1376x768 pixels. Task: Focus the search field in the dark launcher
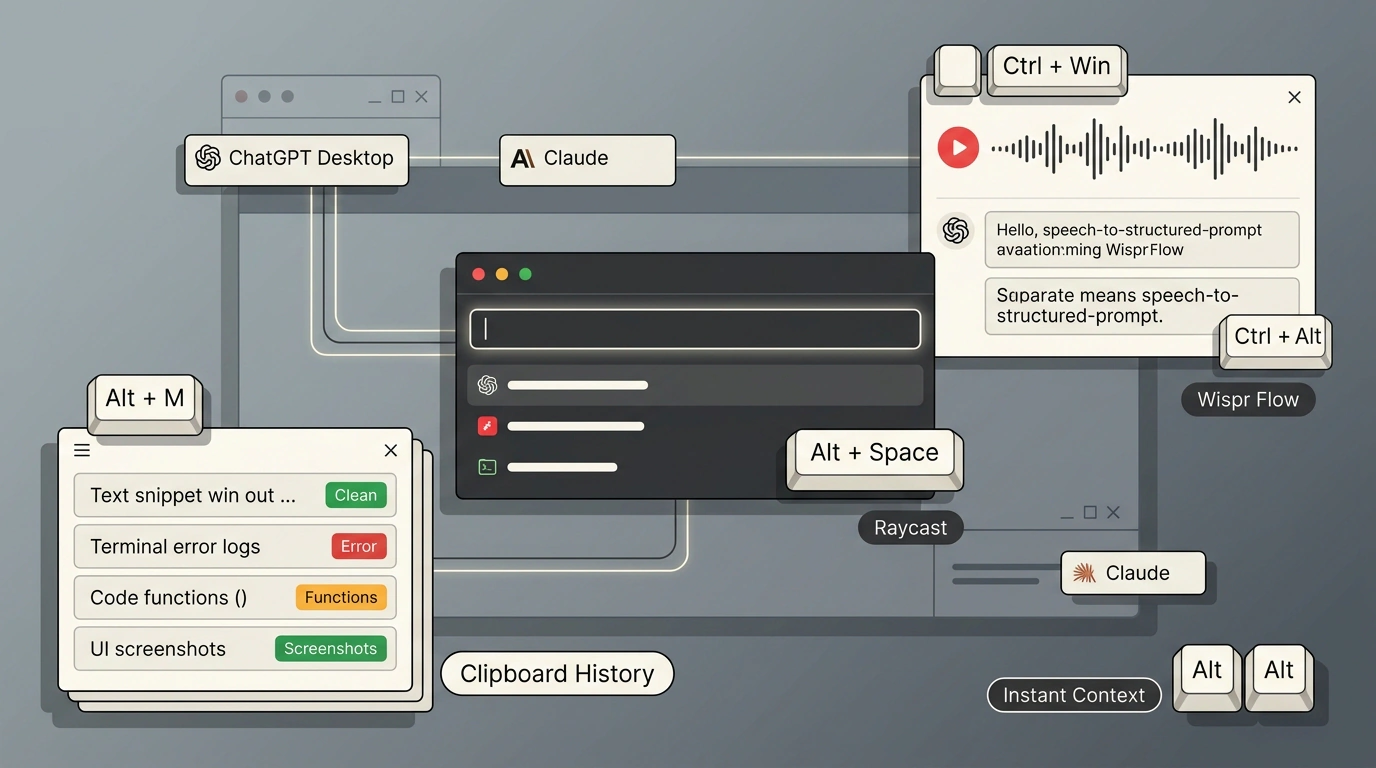(x=695, y=329)
